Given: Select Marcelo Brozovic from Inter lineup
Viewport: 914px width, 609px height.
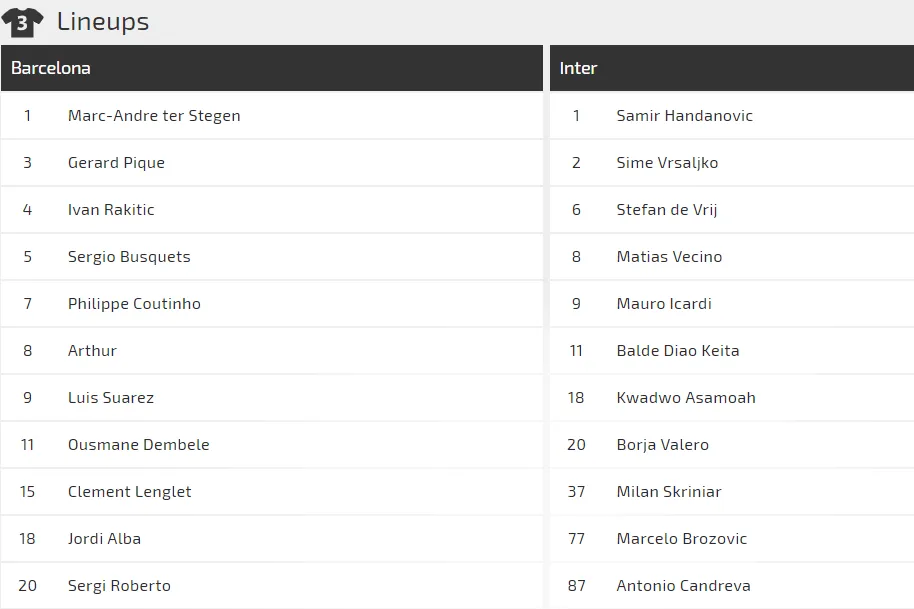Looking at the screenshot, I should pyautogui.click(x=682, y=538).
